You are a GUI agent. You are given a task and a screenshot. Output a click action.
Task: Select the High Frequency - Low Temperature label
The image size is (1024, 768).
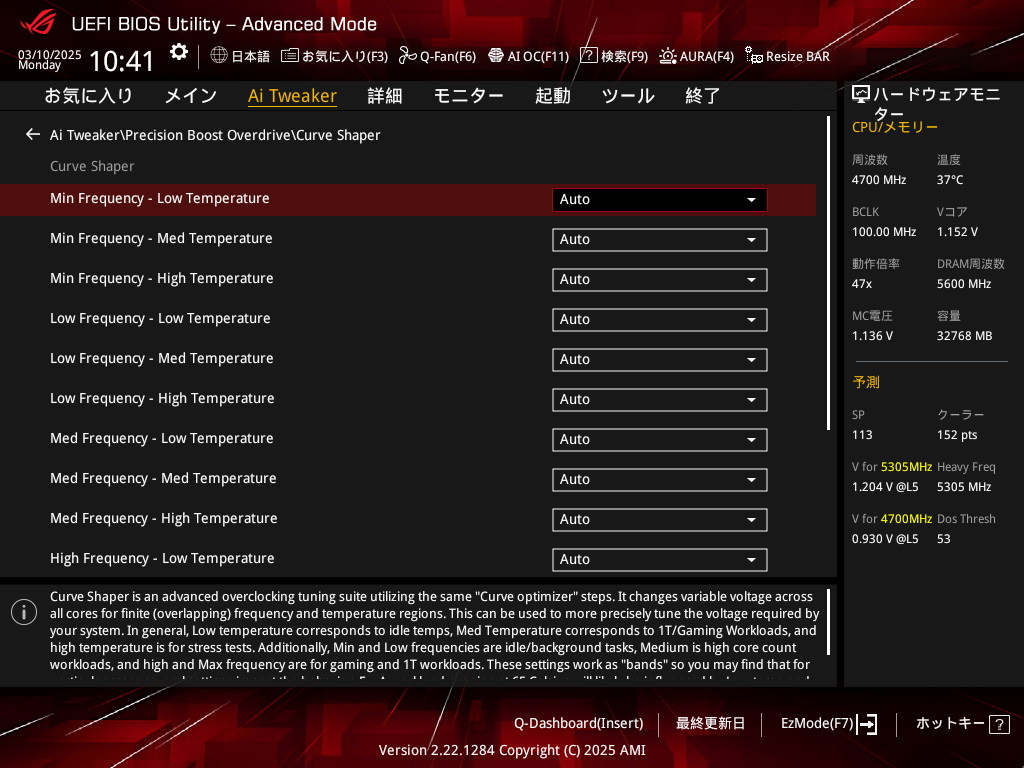click(162, 558)
